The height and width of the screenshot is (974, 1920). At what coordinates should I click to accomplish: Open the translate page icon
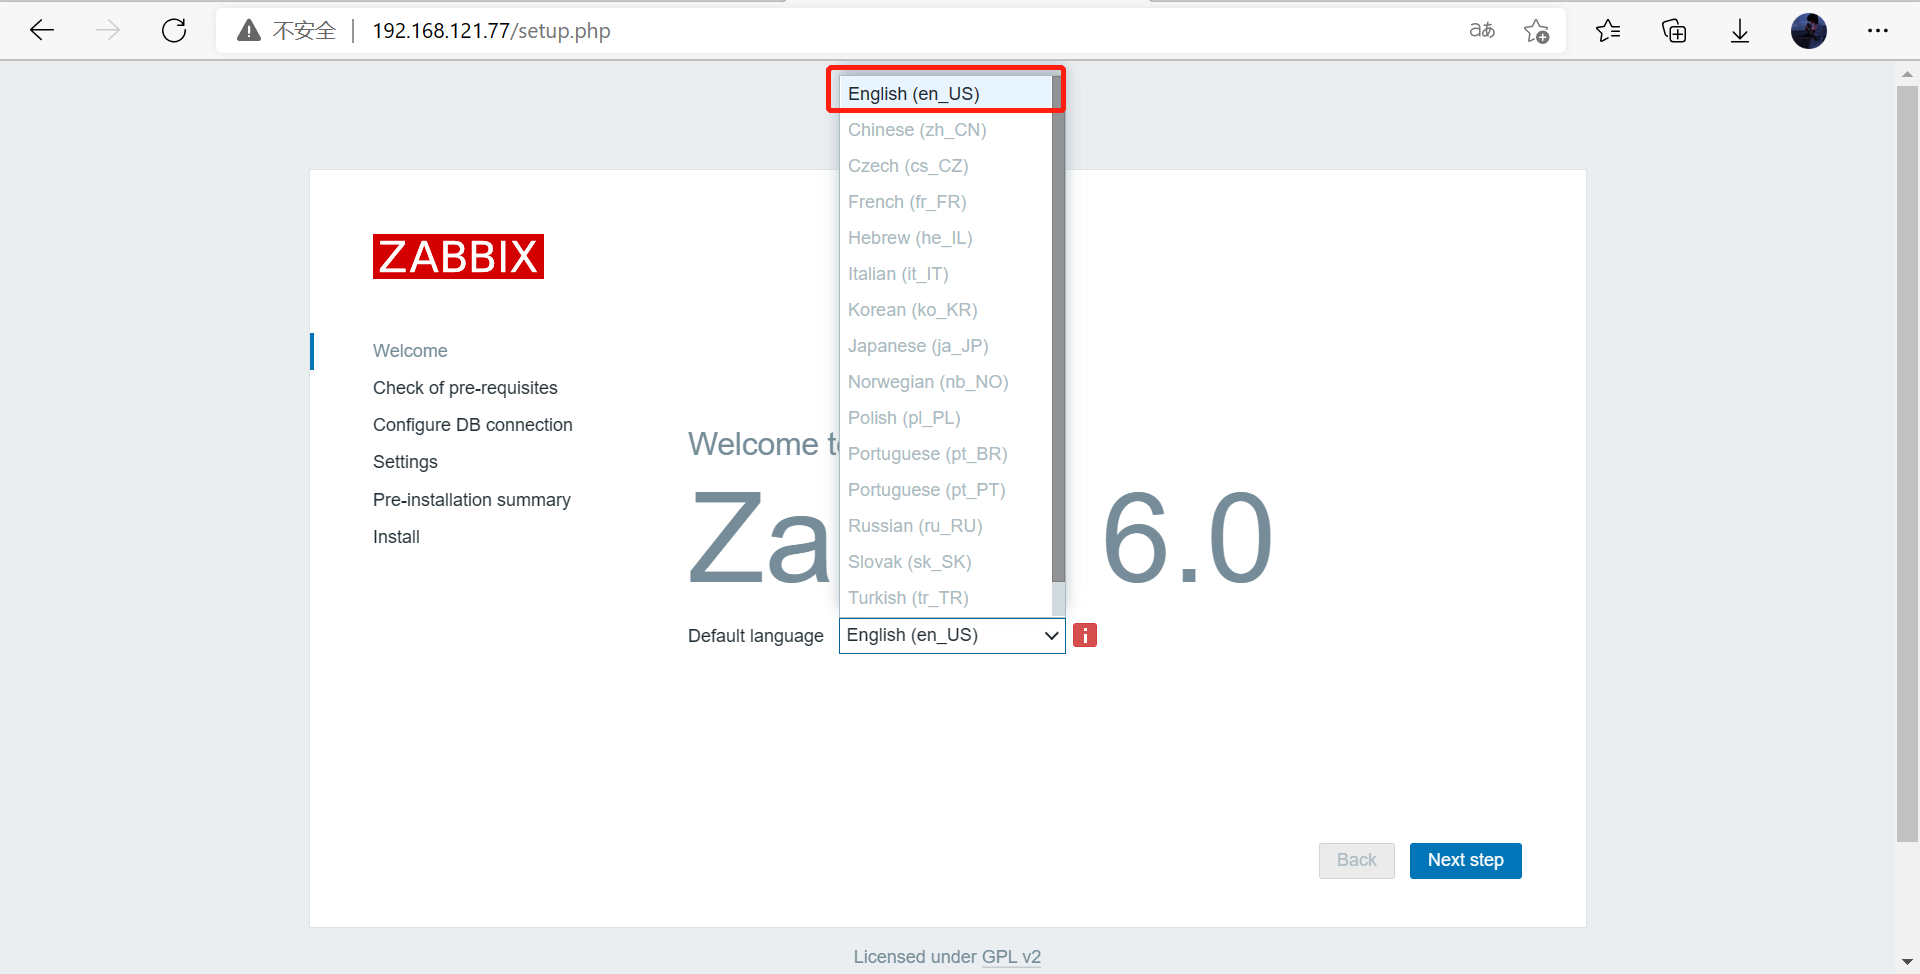[x=1482, y=31]
